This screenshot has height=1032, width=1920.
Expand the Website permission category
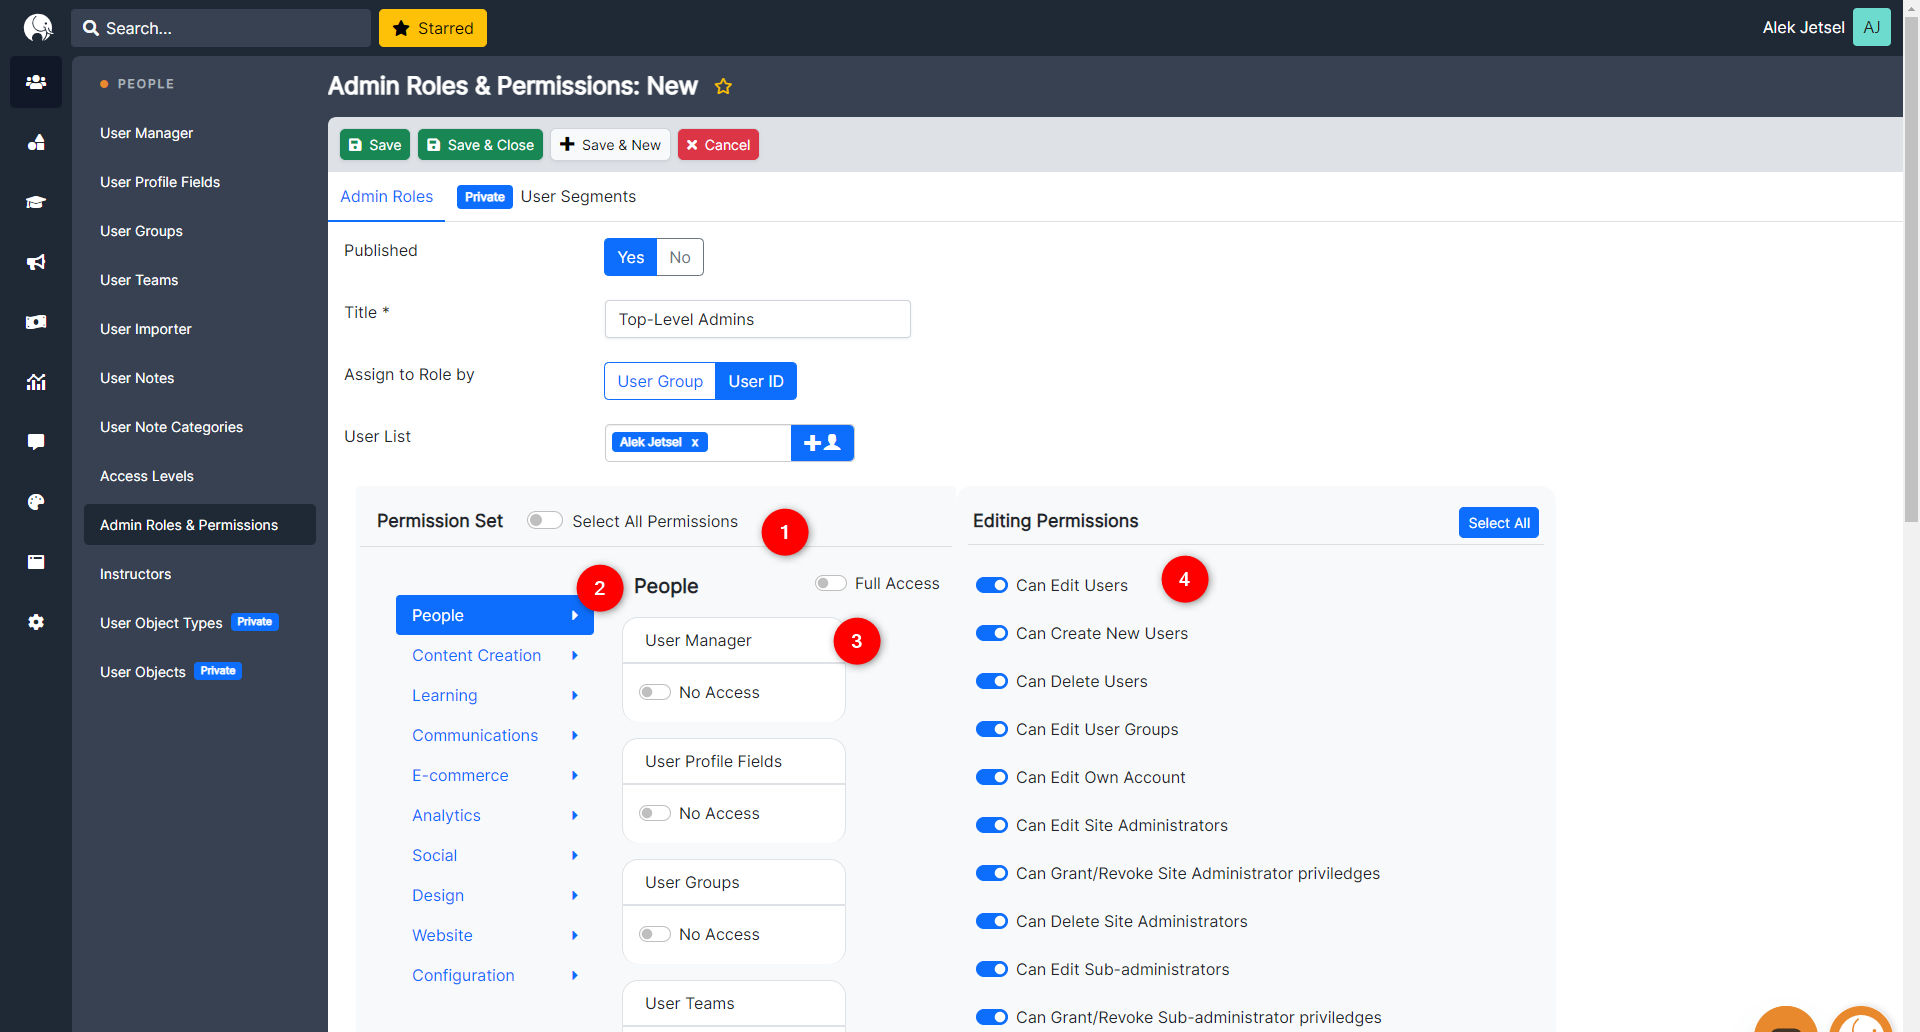(x=442, y=935)
